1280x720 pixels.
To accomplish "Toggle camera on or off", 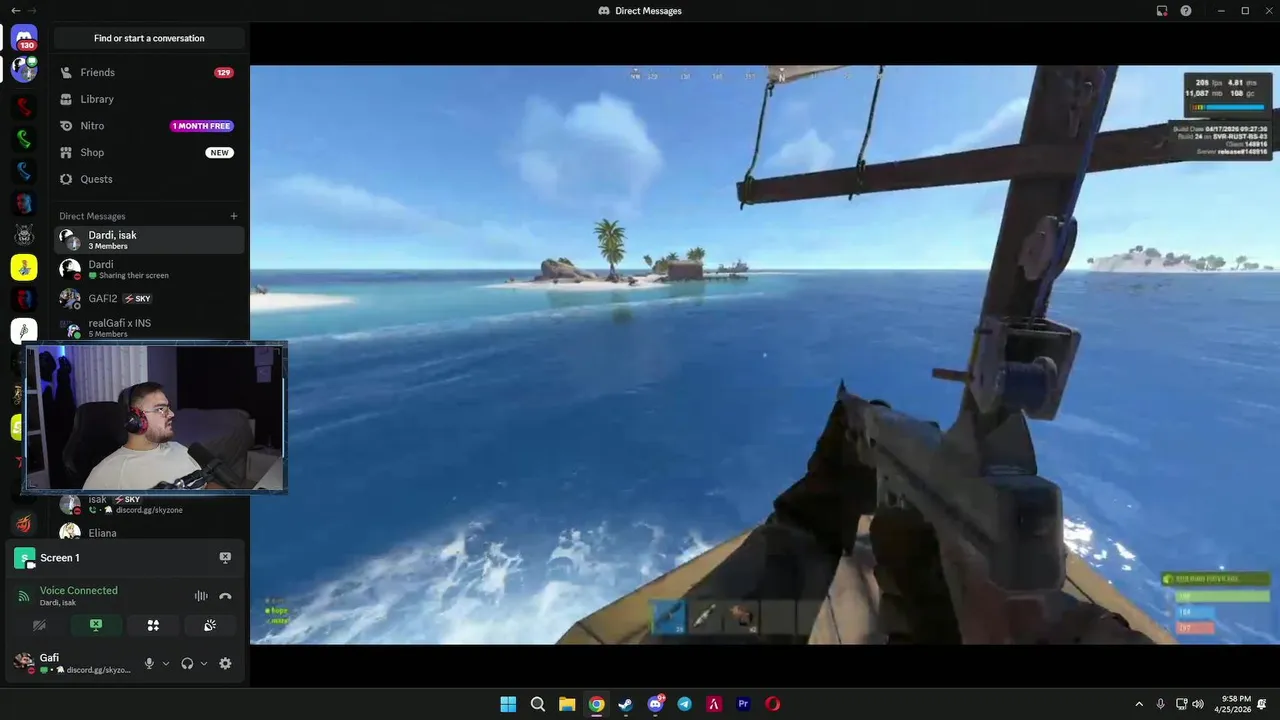I will pyautogui.click(x=39, y=625).
